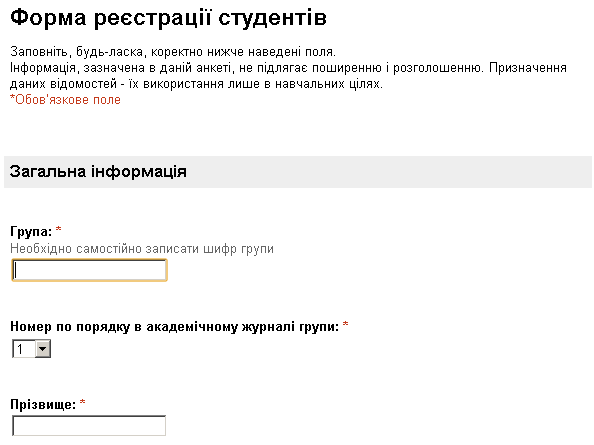Click the Група text input field

click(89, 270)
